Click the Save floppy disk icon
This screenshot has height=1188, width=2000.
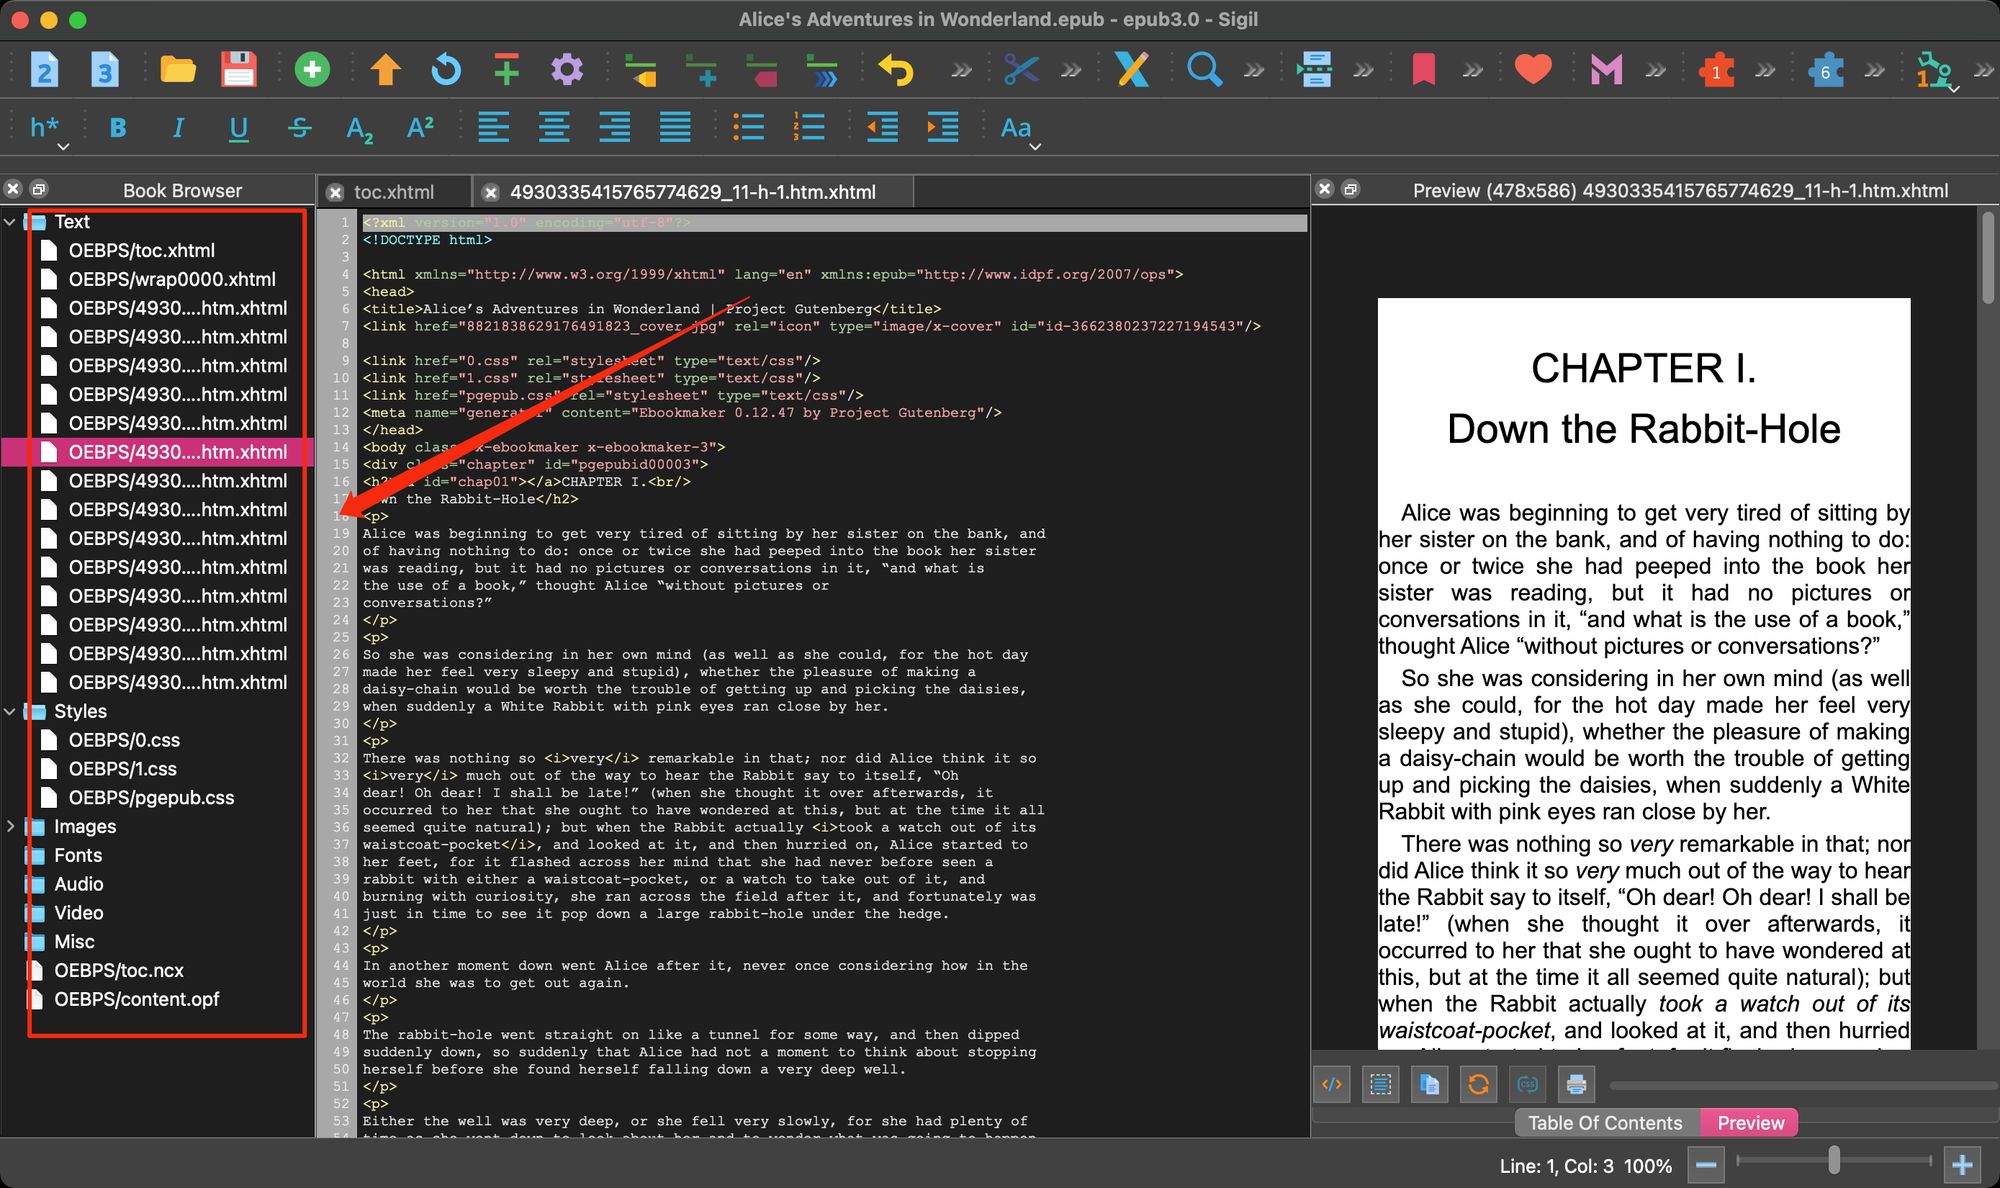pyautogui.click(x=239, y=70)
